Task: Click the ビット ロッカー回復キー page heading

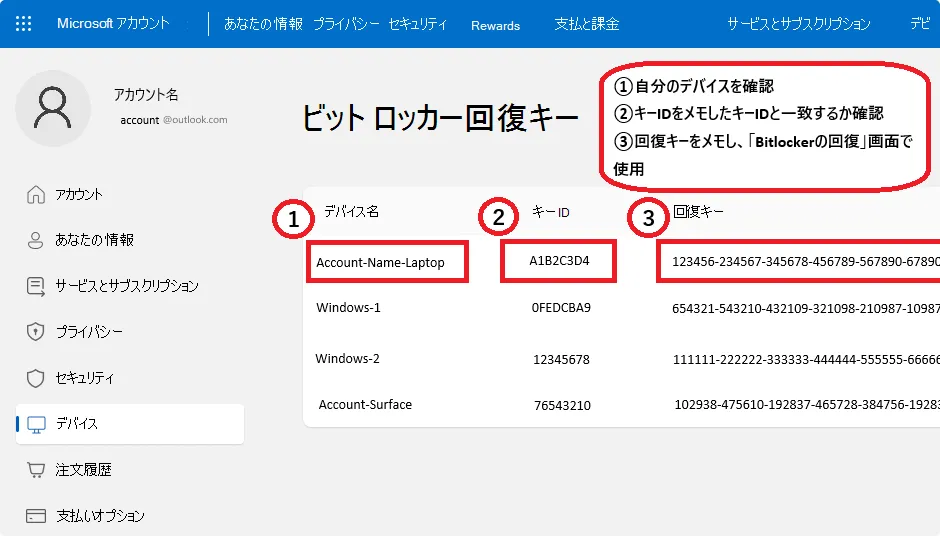Action: [x=439, y=118]
